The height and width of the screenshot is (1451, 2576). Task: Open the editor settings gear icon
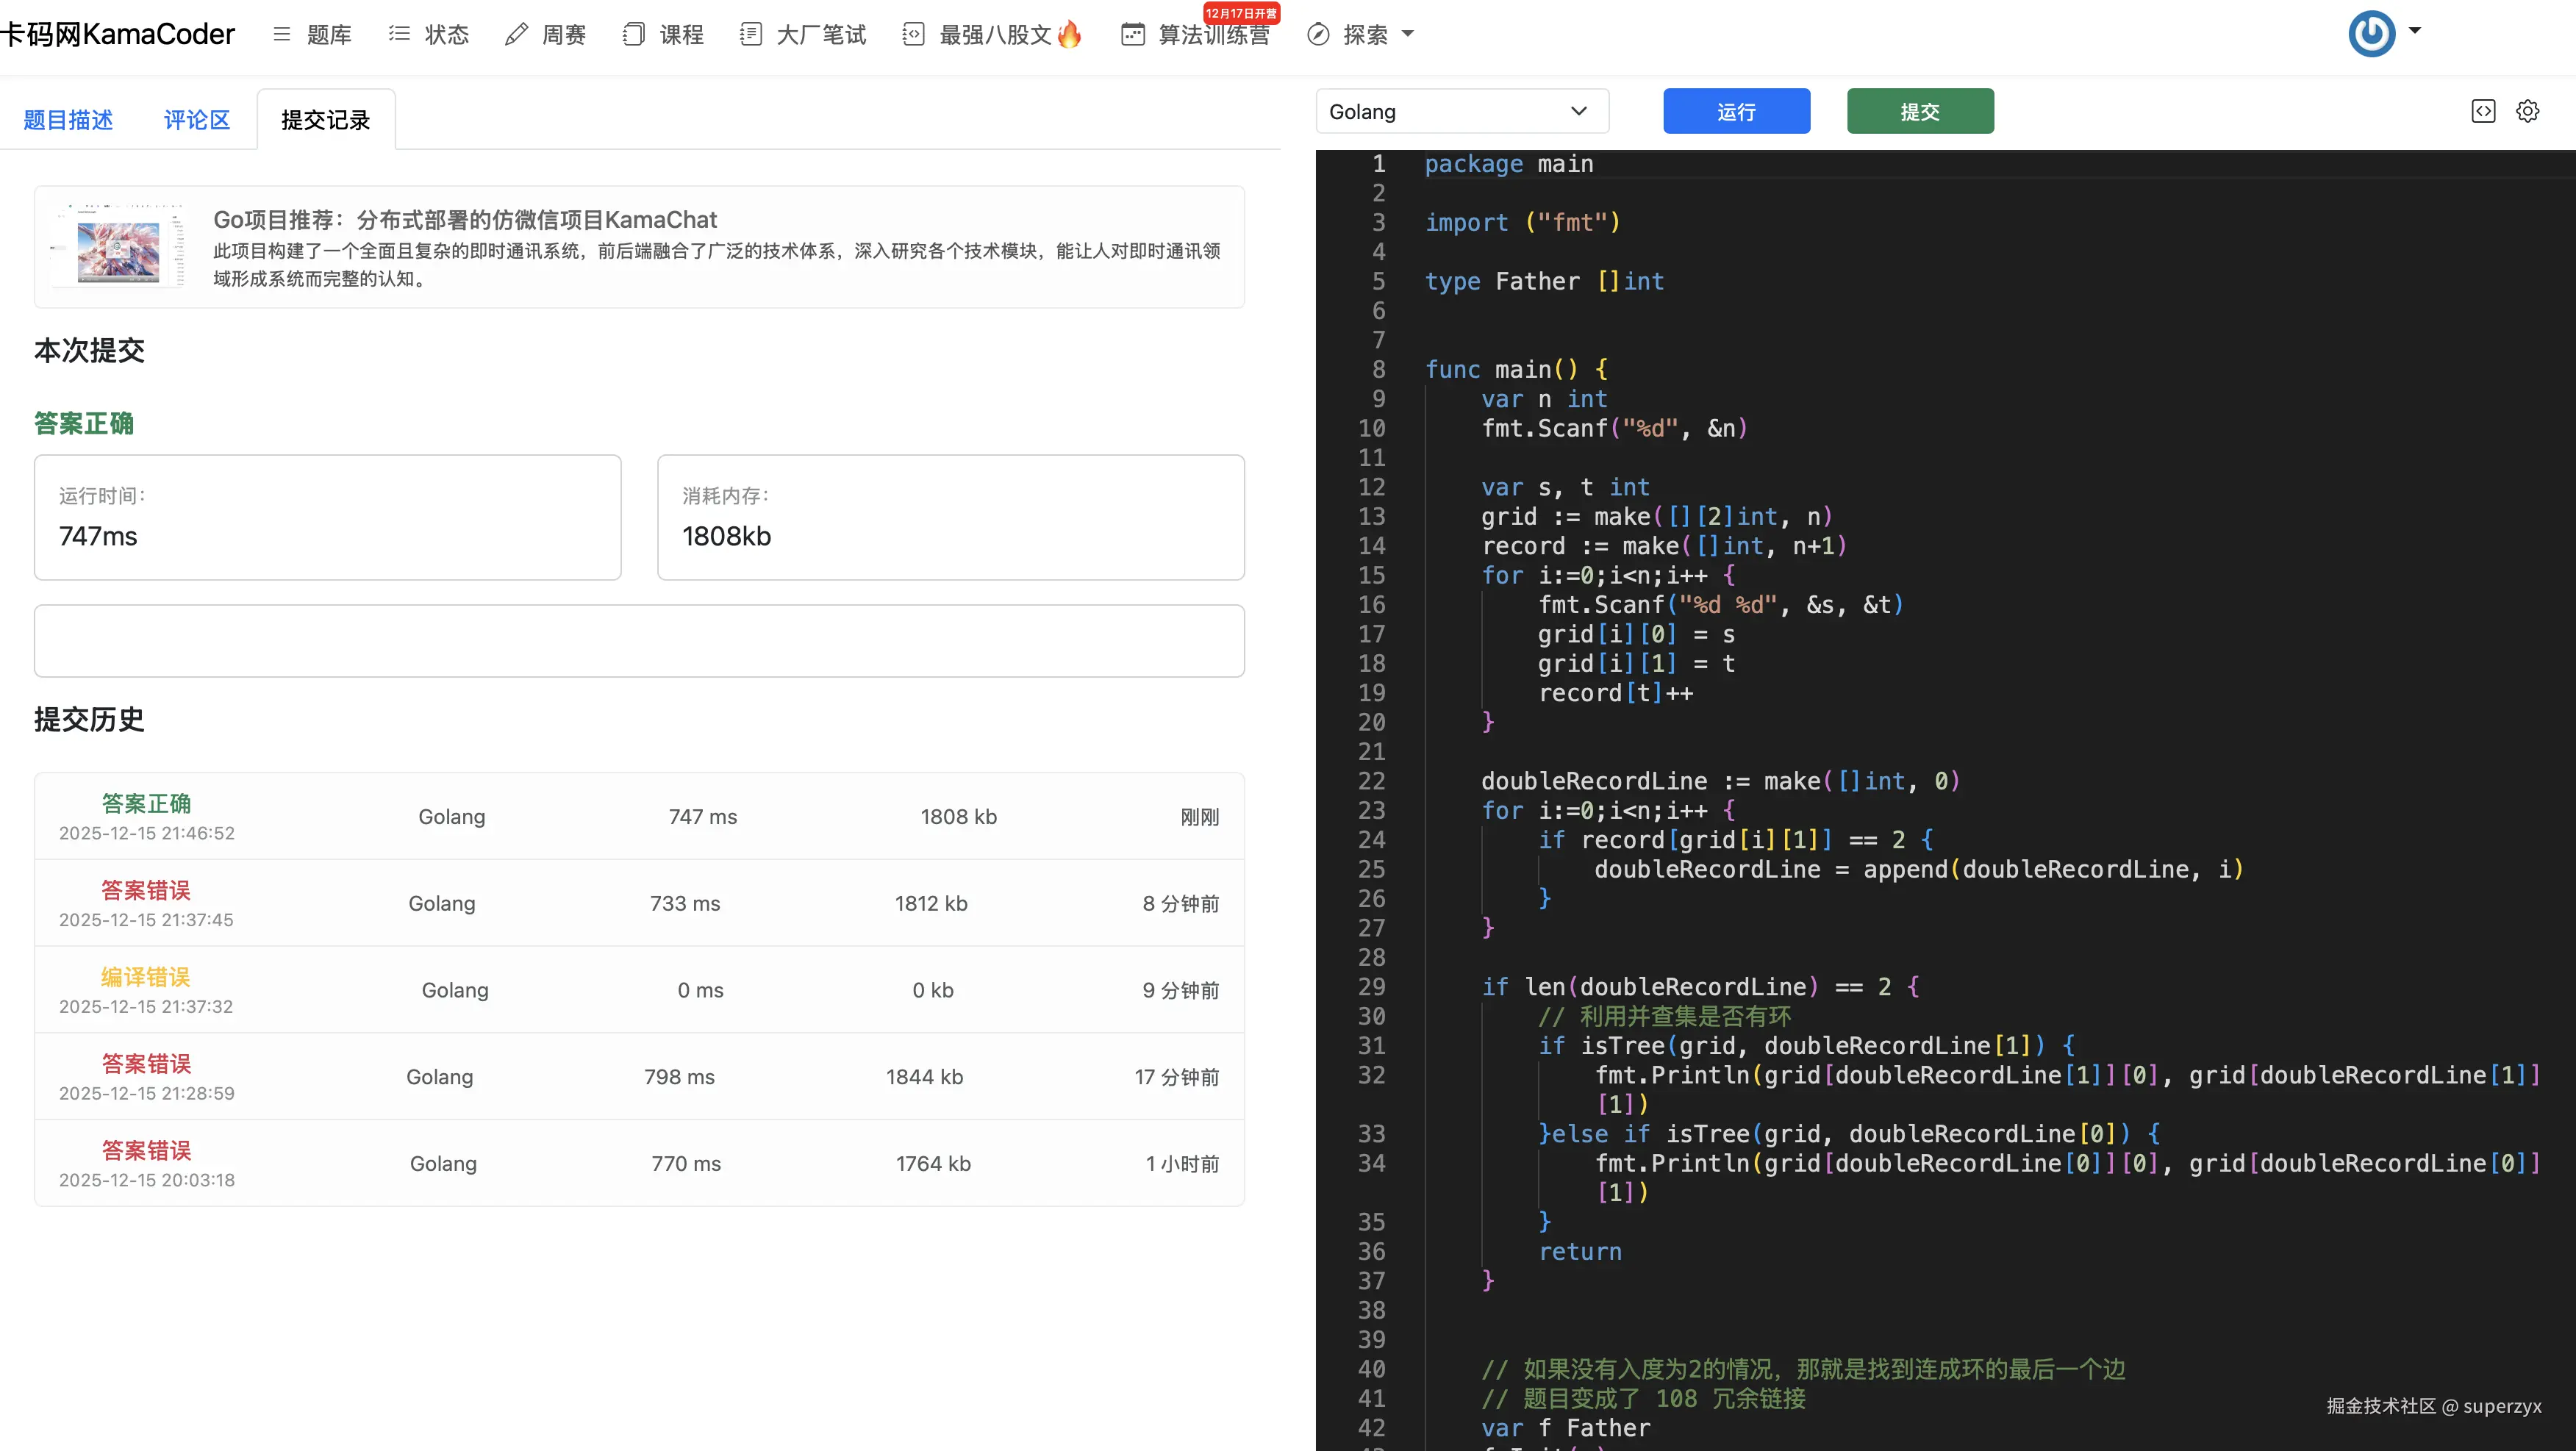[2527, 111]
